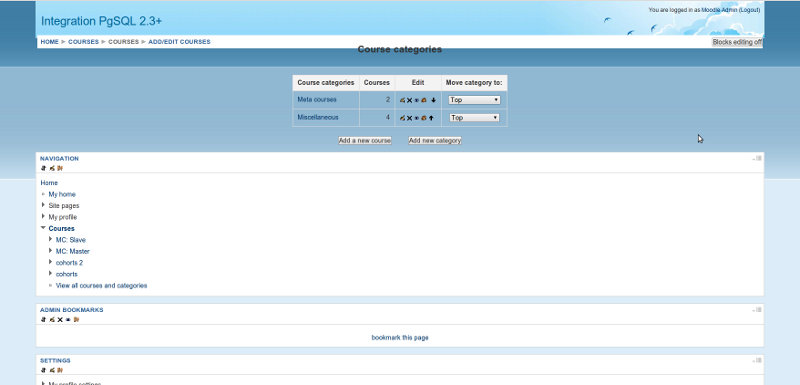Open move-to dropdown for Miscellaneous
This screenshot has height=385, width=800.
point(474,118)
